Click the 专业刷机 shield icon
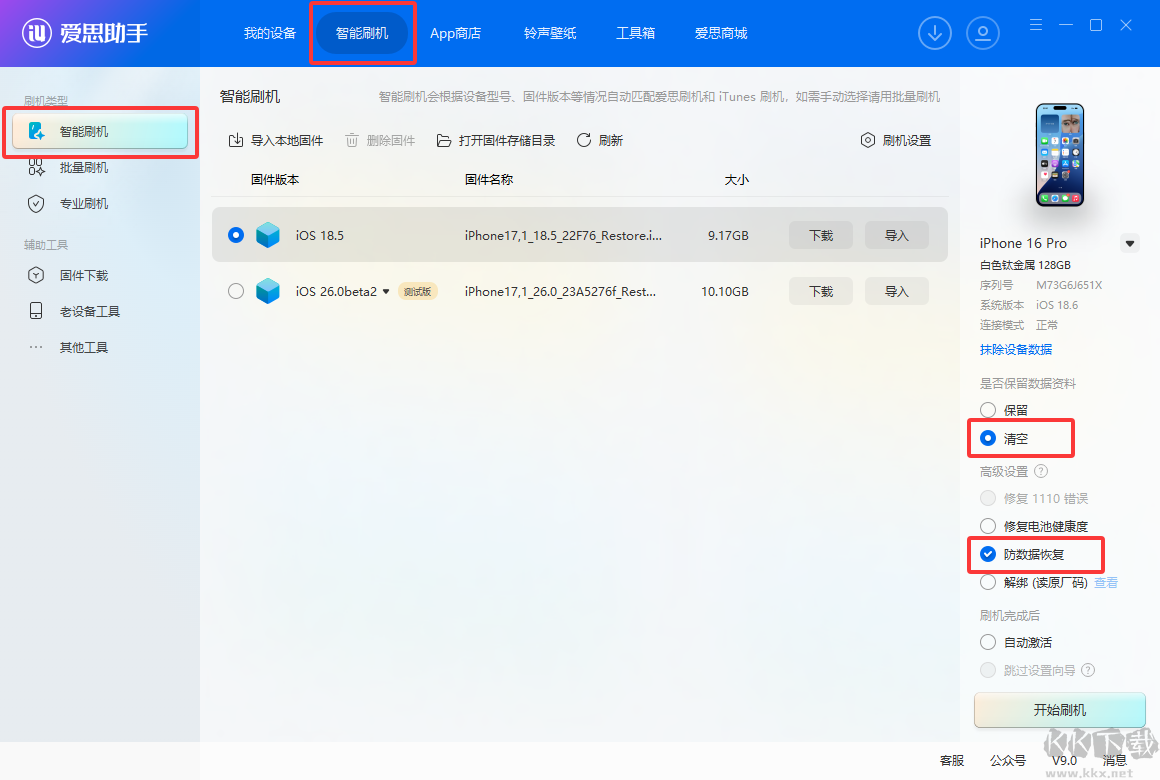Viewport: 1160px width, 780px height. 36,204
